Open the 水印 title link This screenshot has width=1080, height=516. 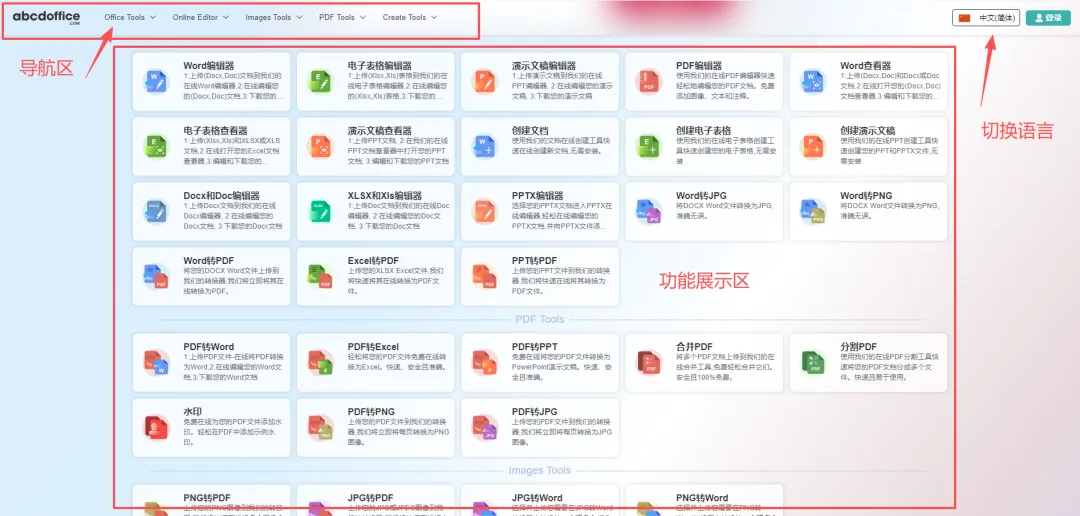point(193,411)
